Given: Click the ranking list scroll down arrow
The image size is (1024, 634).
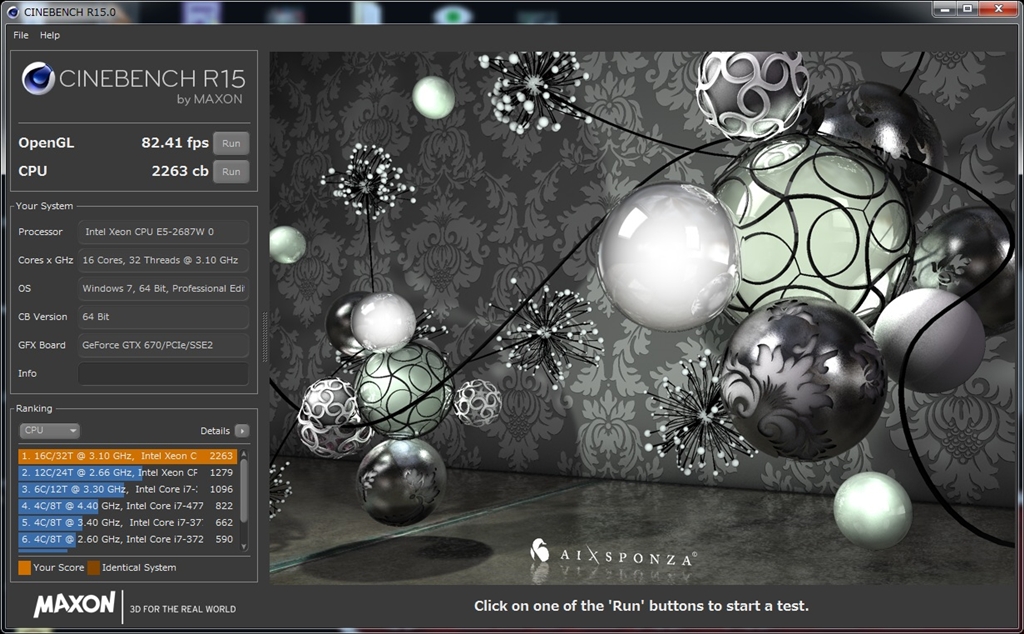Looking at the screenshot, I should (244, 547).
